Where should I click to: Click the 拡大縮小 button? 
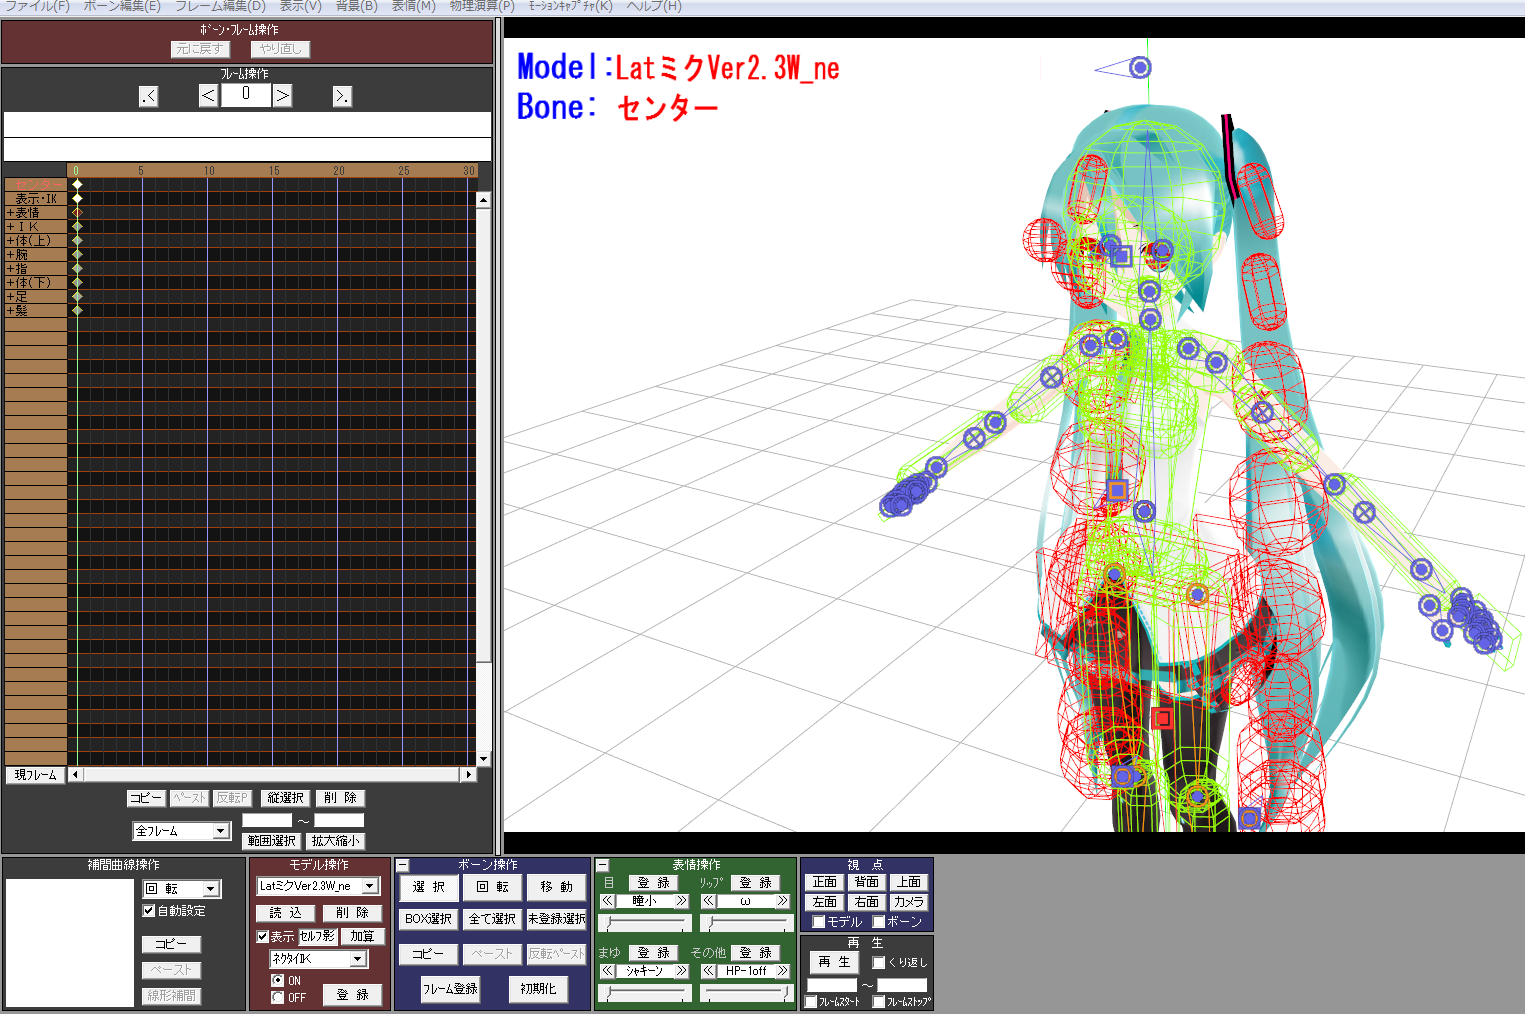[335, 841]
